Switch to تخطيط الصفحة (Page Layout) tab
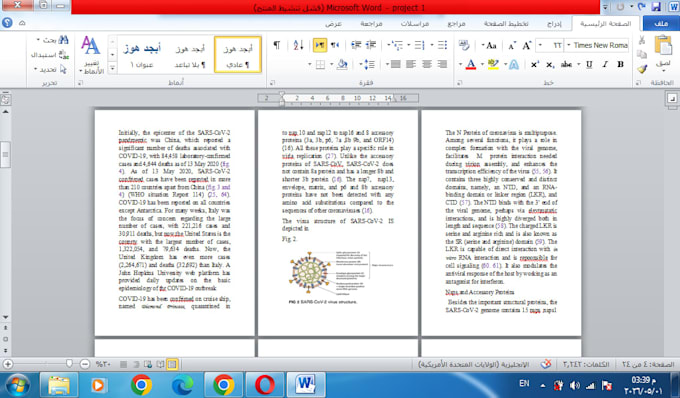 [506, 23]
